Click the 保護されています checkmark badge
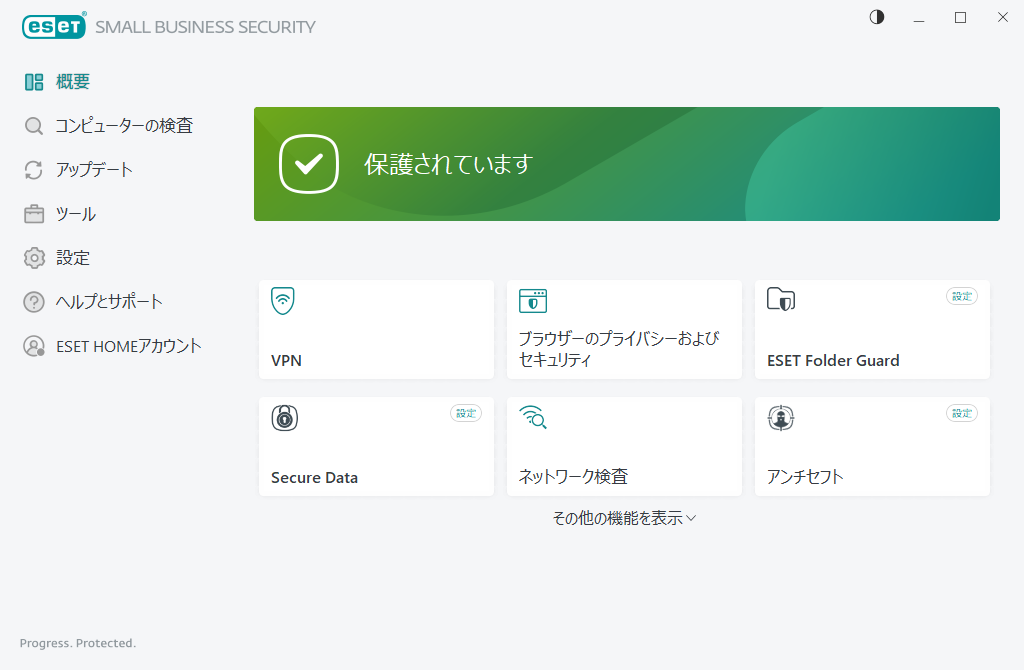Screen dimensions: 1024x670 point(309,163)
